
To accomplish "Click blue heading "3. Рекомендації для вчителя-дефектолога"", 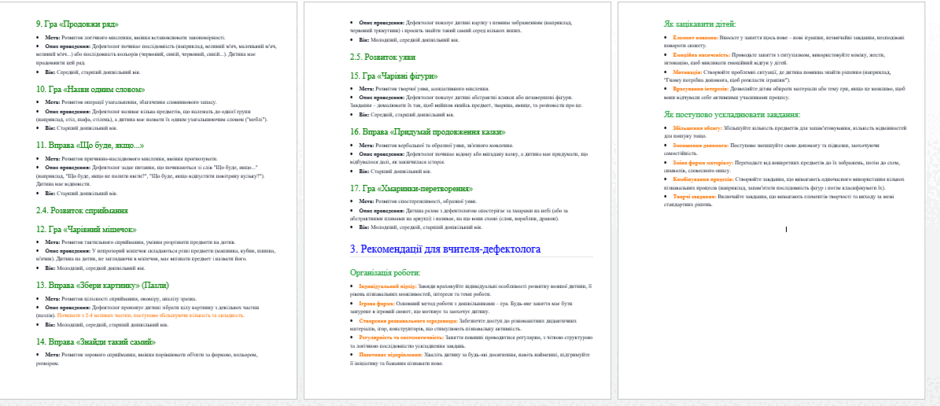I will (445, 248).
